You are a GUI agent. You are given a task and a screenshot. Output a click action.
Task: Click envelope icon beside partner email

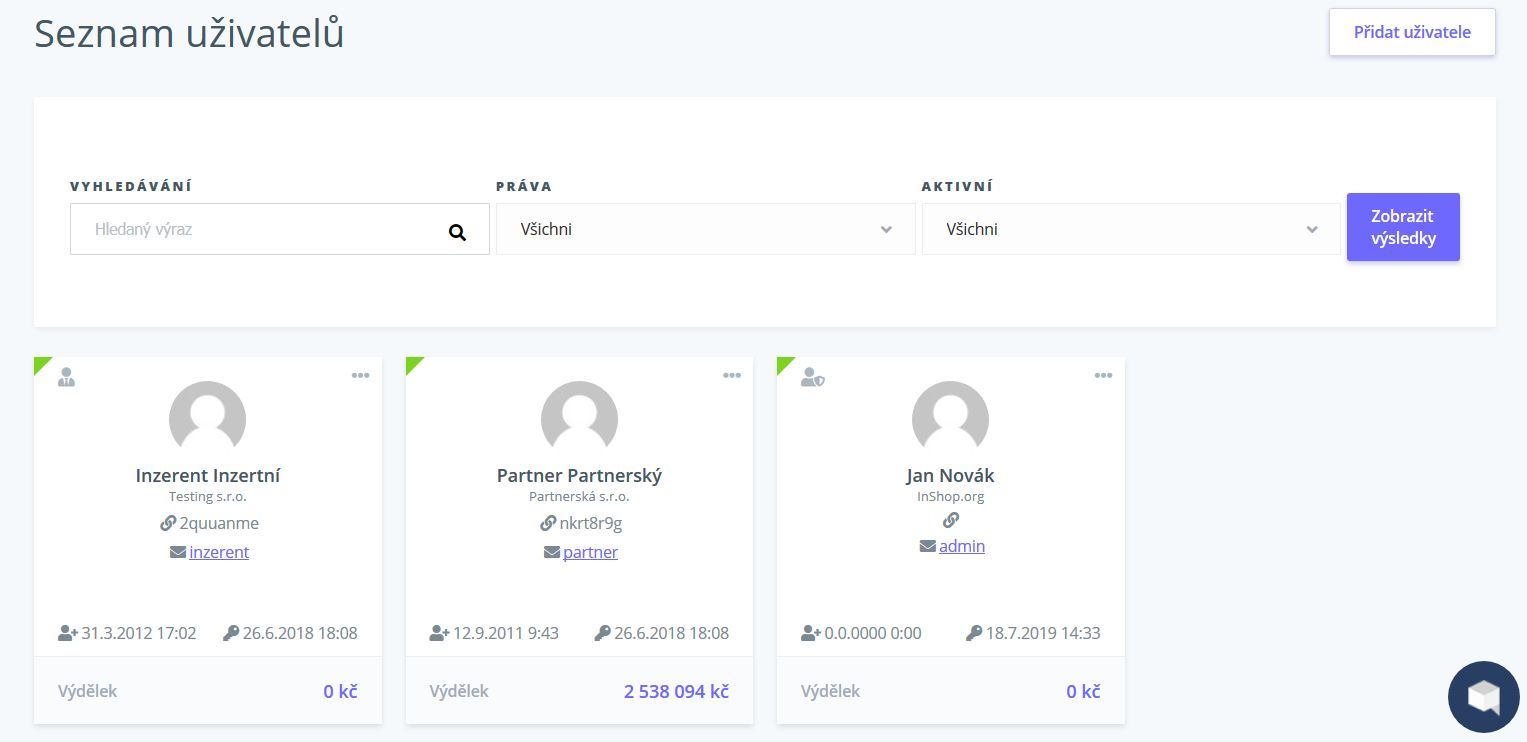(551, 552)
